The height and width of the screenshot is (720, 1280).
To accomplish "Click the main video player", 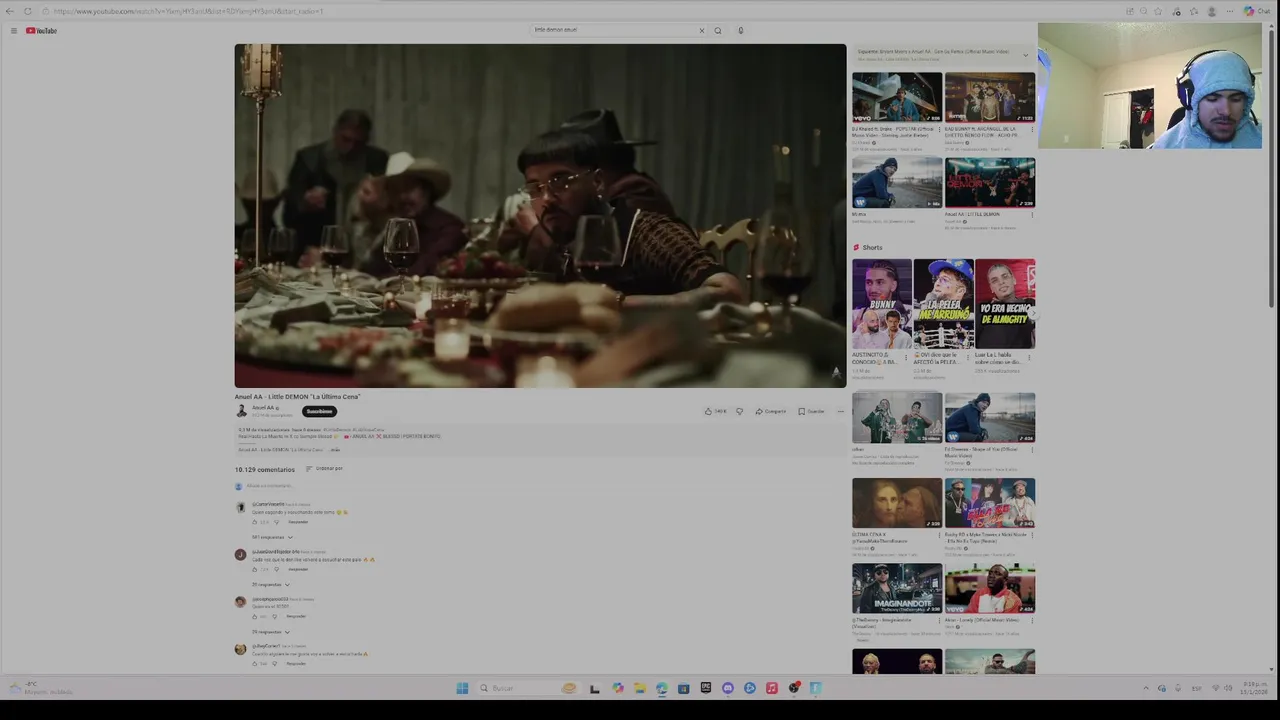I will [x=540, y=215].
